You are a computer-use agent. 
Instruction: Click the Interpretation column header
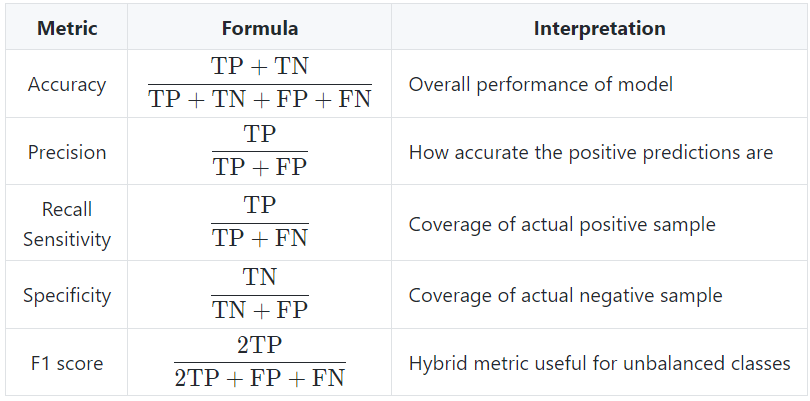coord(599,28)
